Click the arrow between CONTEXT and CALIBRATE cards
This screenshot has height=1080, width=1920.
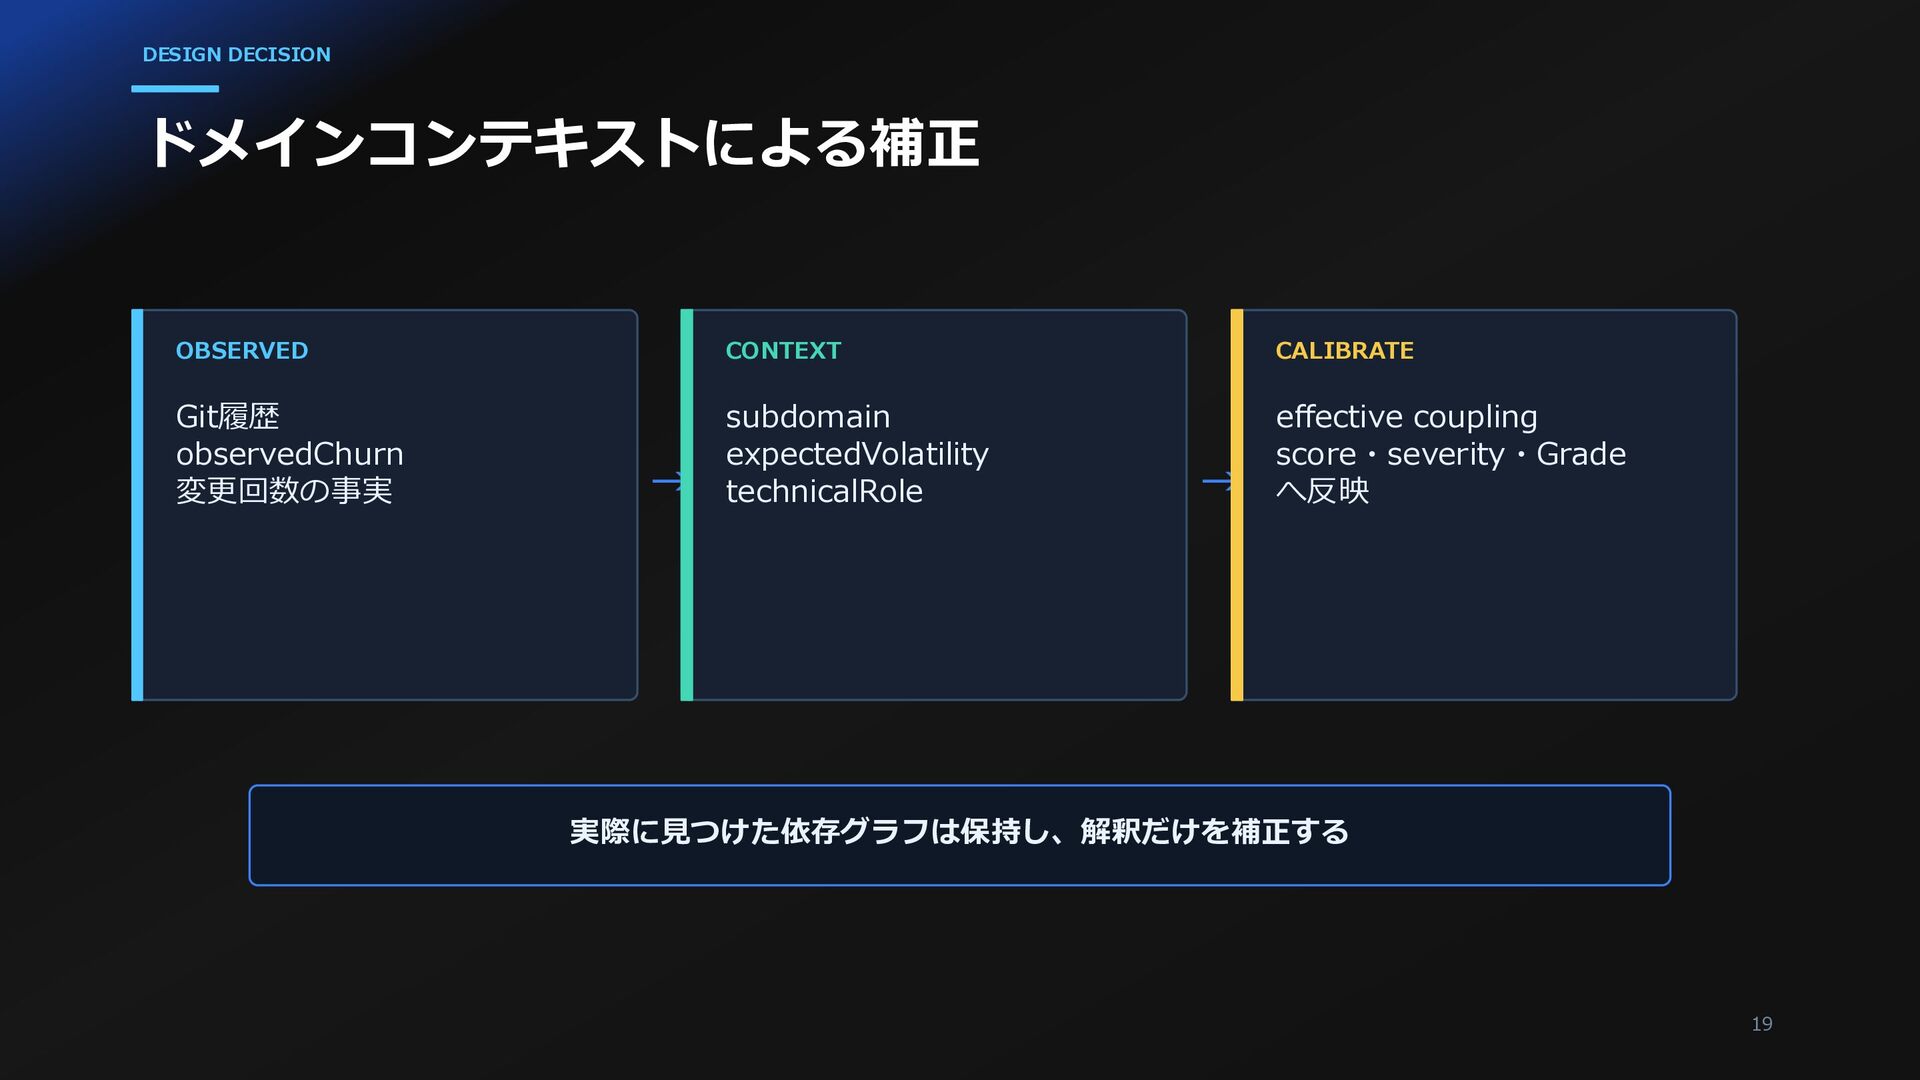pos(1217,481)
